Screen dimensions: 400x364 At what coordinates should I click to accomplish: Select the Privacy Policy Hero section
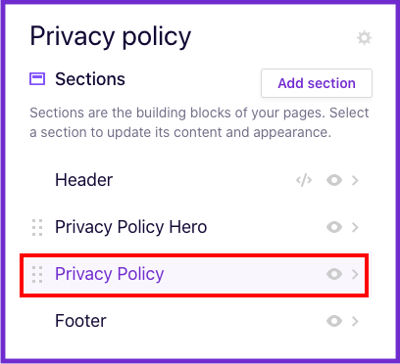[195, 227]
